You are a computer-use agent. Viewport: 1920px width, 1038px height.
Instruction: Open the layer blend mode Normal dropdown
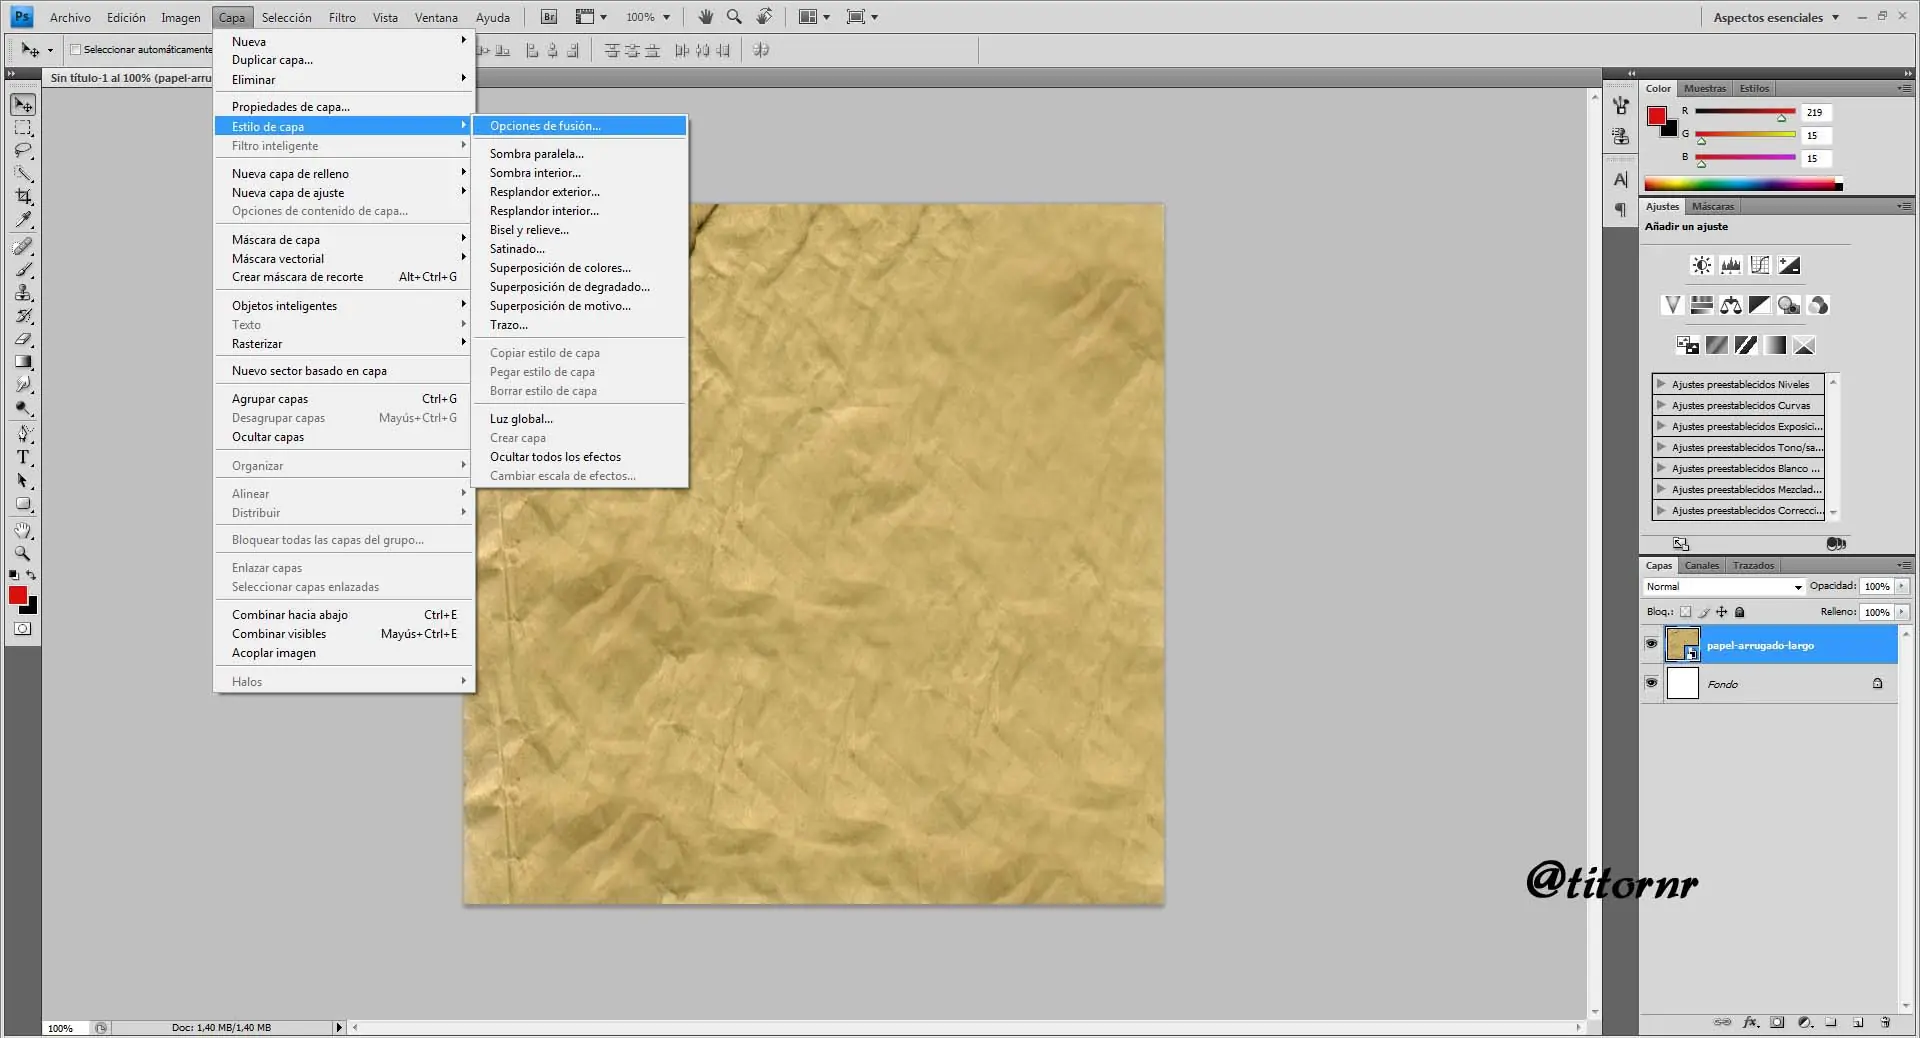pos(1724,587)
